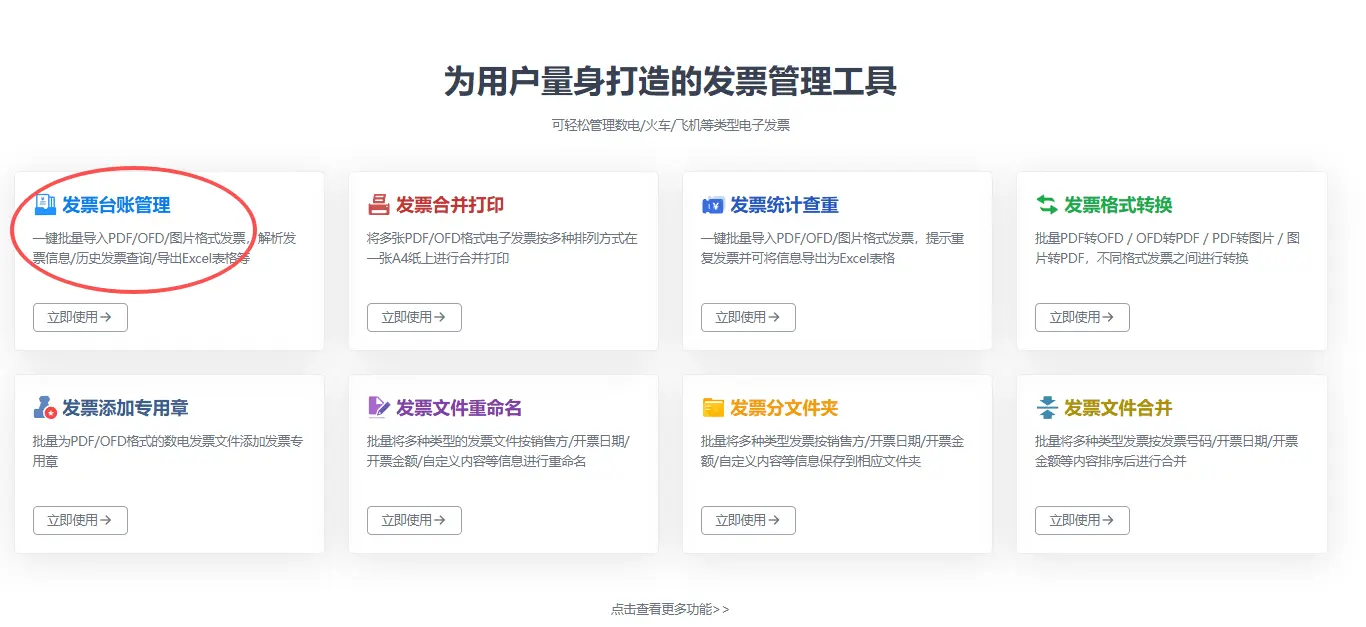Click the 发票台账管理 ledger icon
The height and width of the screenshot is (627, 1366).
(x=45, y=205)
